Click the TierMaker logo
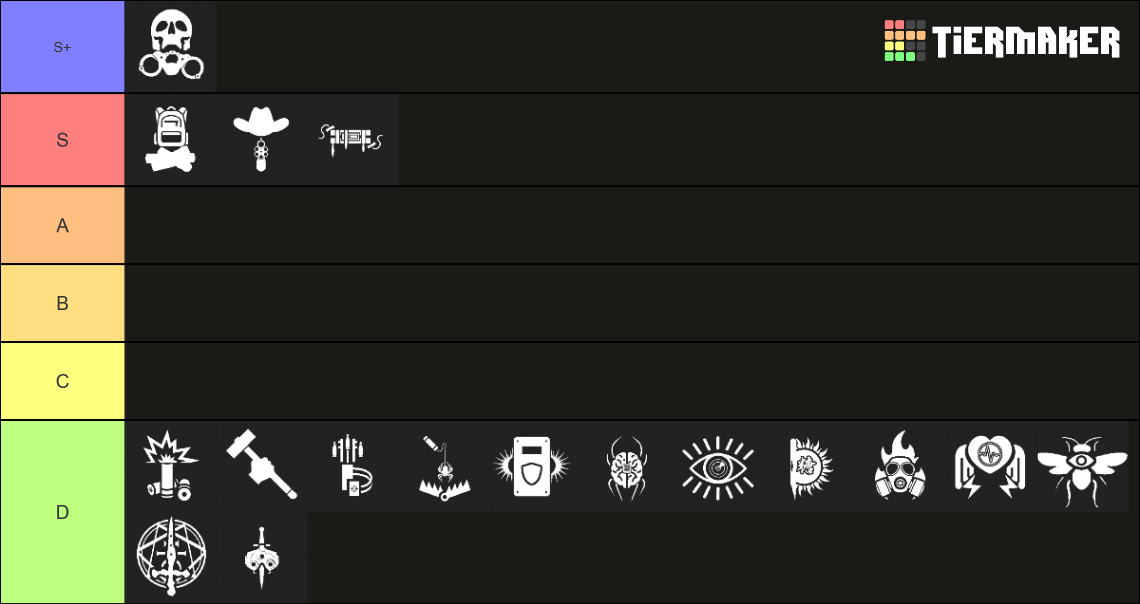This screenshot has height=604, width=1140. pos(1002,41)
